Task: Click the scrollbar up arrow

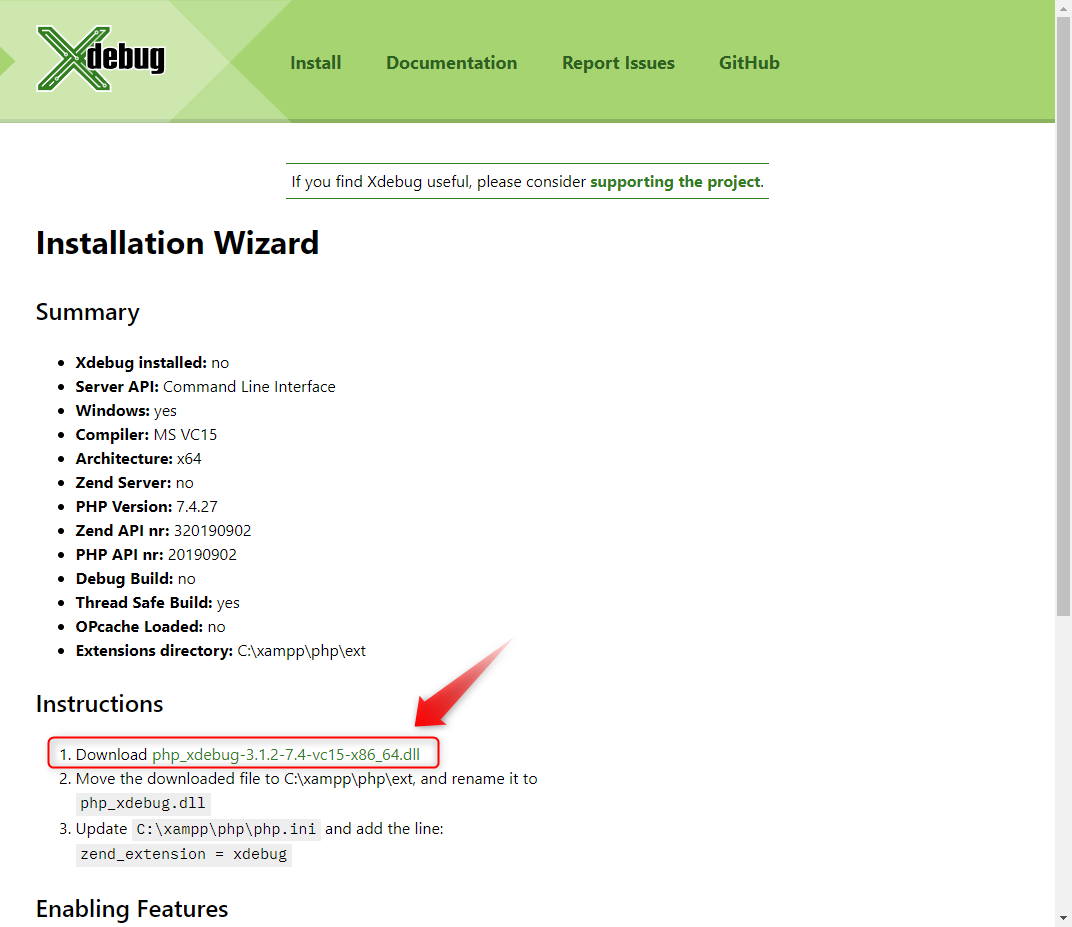Action: [x=1063, y=8]
